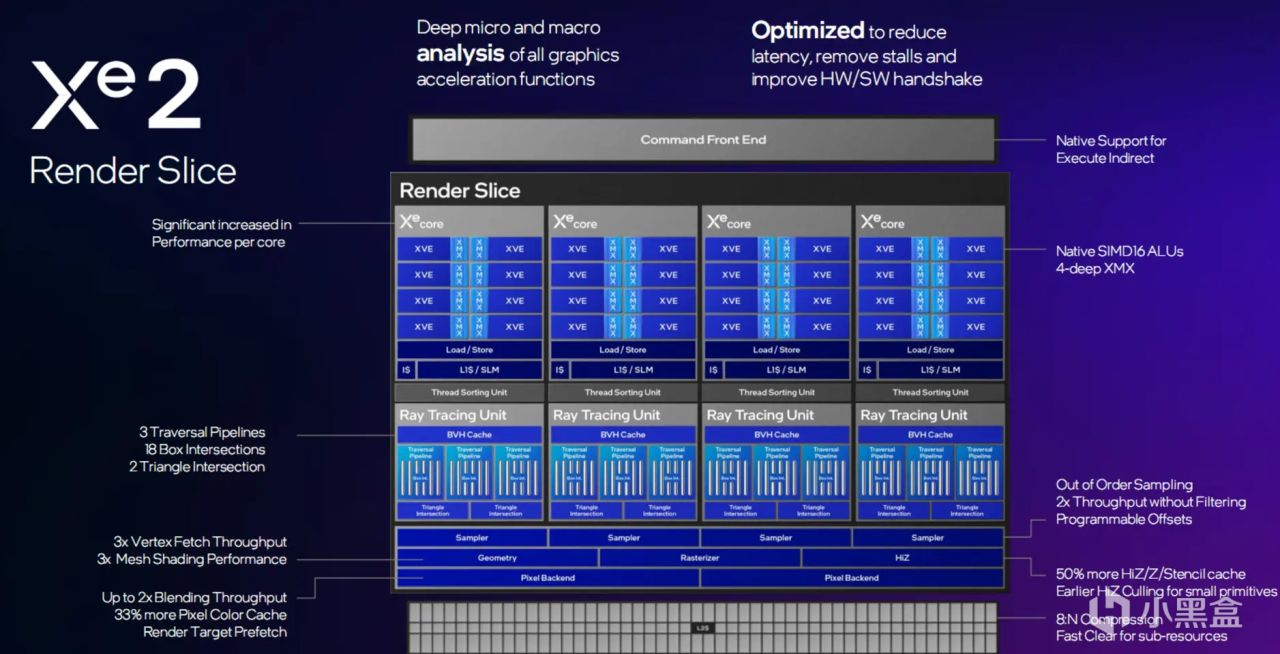
Task: Select the Geometry block
Action: pyautogui.click(x=497, y=558)
